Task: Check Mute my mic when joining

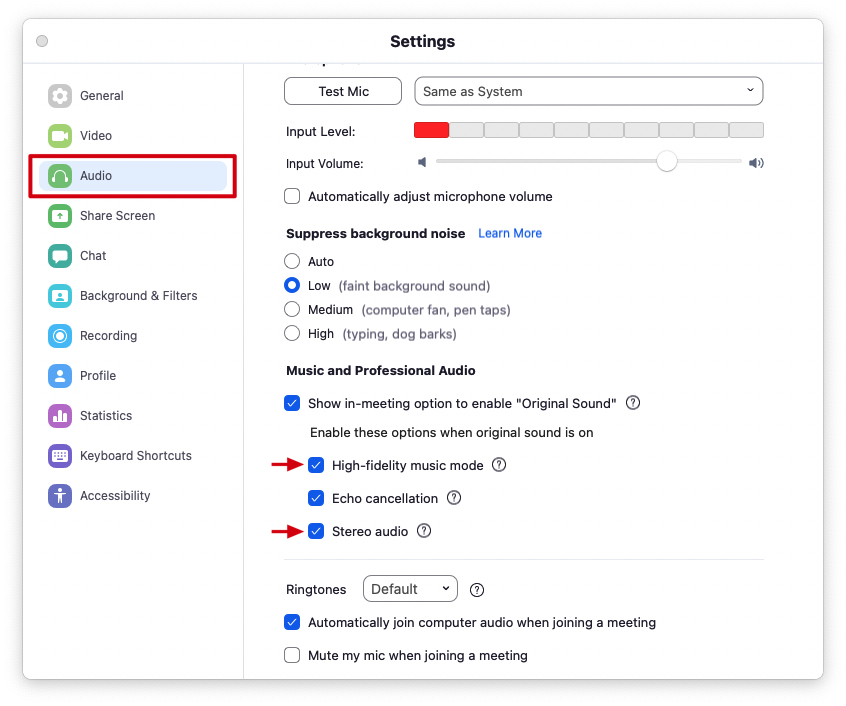Action: [293, 656]
